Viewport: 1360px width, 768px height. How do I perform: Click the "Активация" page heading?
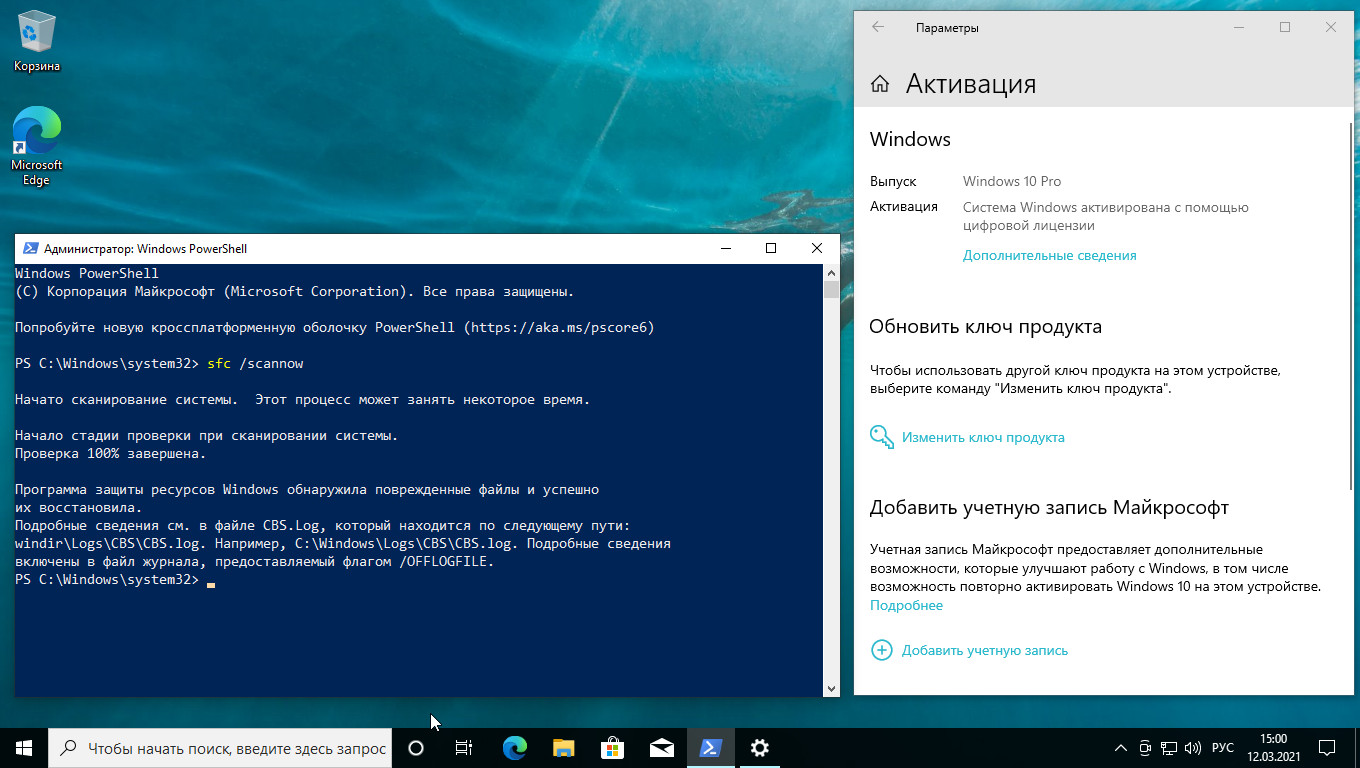click(x=971, y=84)
